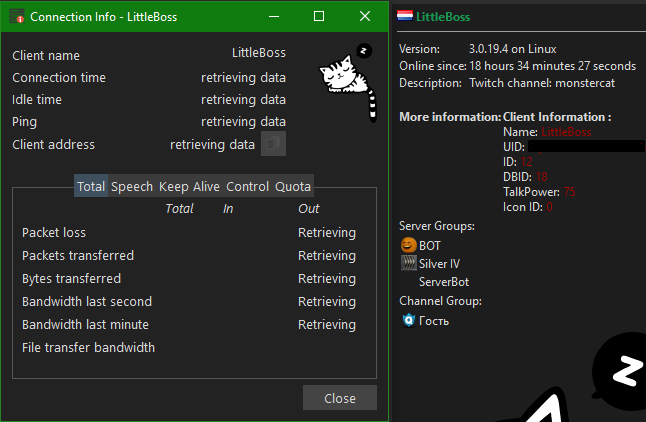Screen dimensions: 646x422
Task: Click the sleeping cat avatar image
Action: [349, 82]
